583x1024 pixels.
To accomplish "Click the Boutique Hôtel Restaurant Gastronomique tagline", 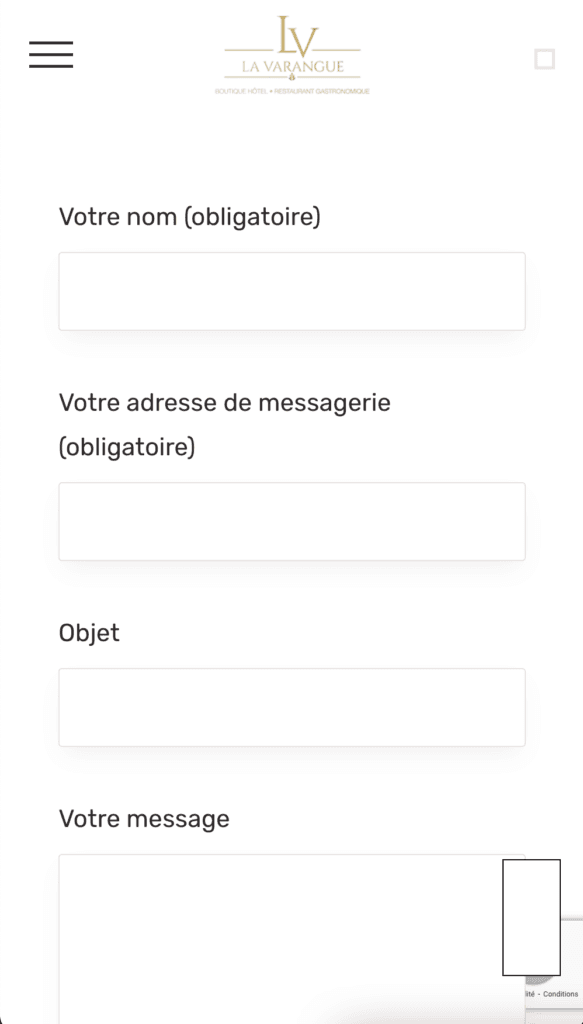I will click(292, 91).
